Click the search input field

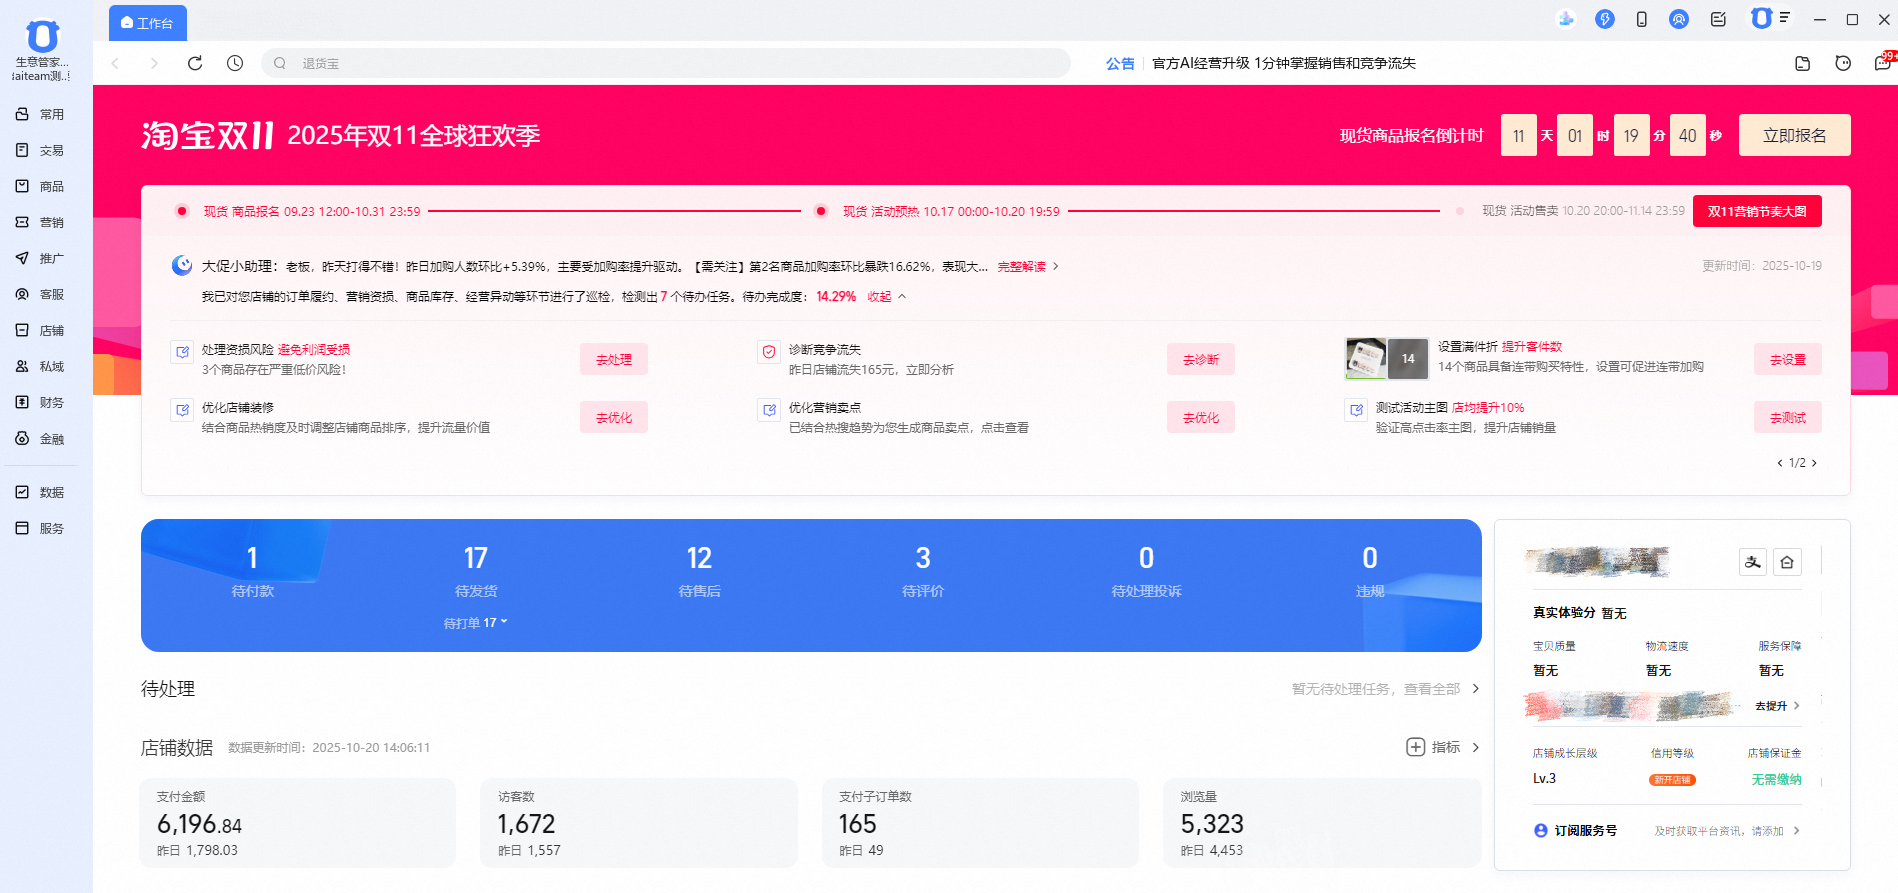click(x=665, y=63)
